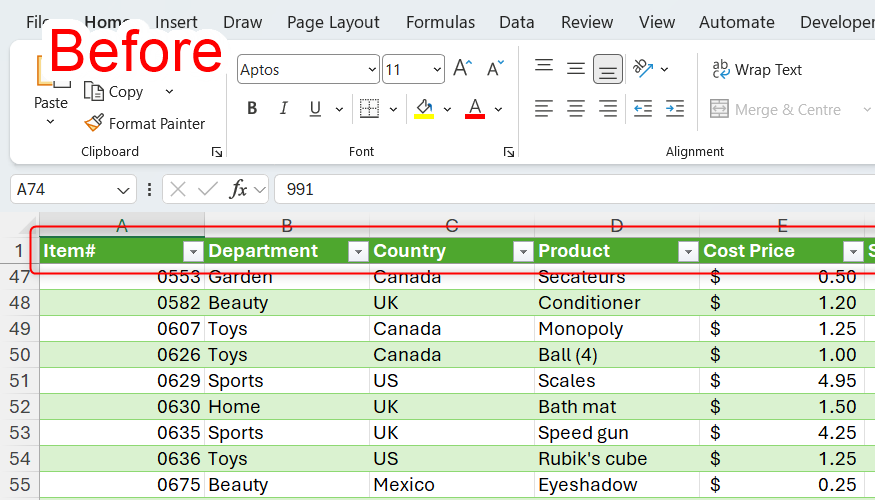
Task: Switch to Page Layout tab
Action: (x=333, y=22)
